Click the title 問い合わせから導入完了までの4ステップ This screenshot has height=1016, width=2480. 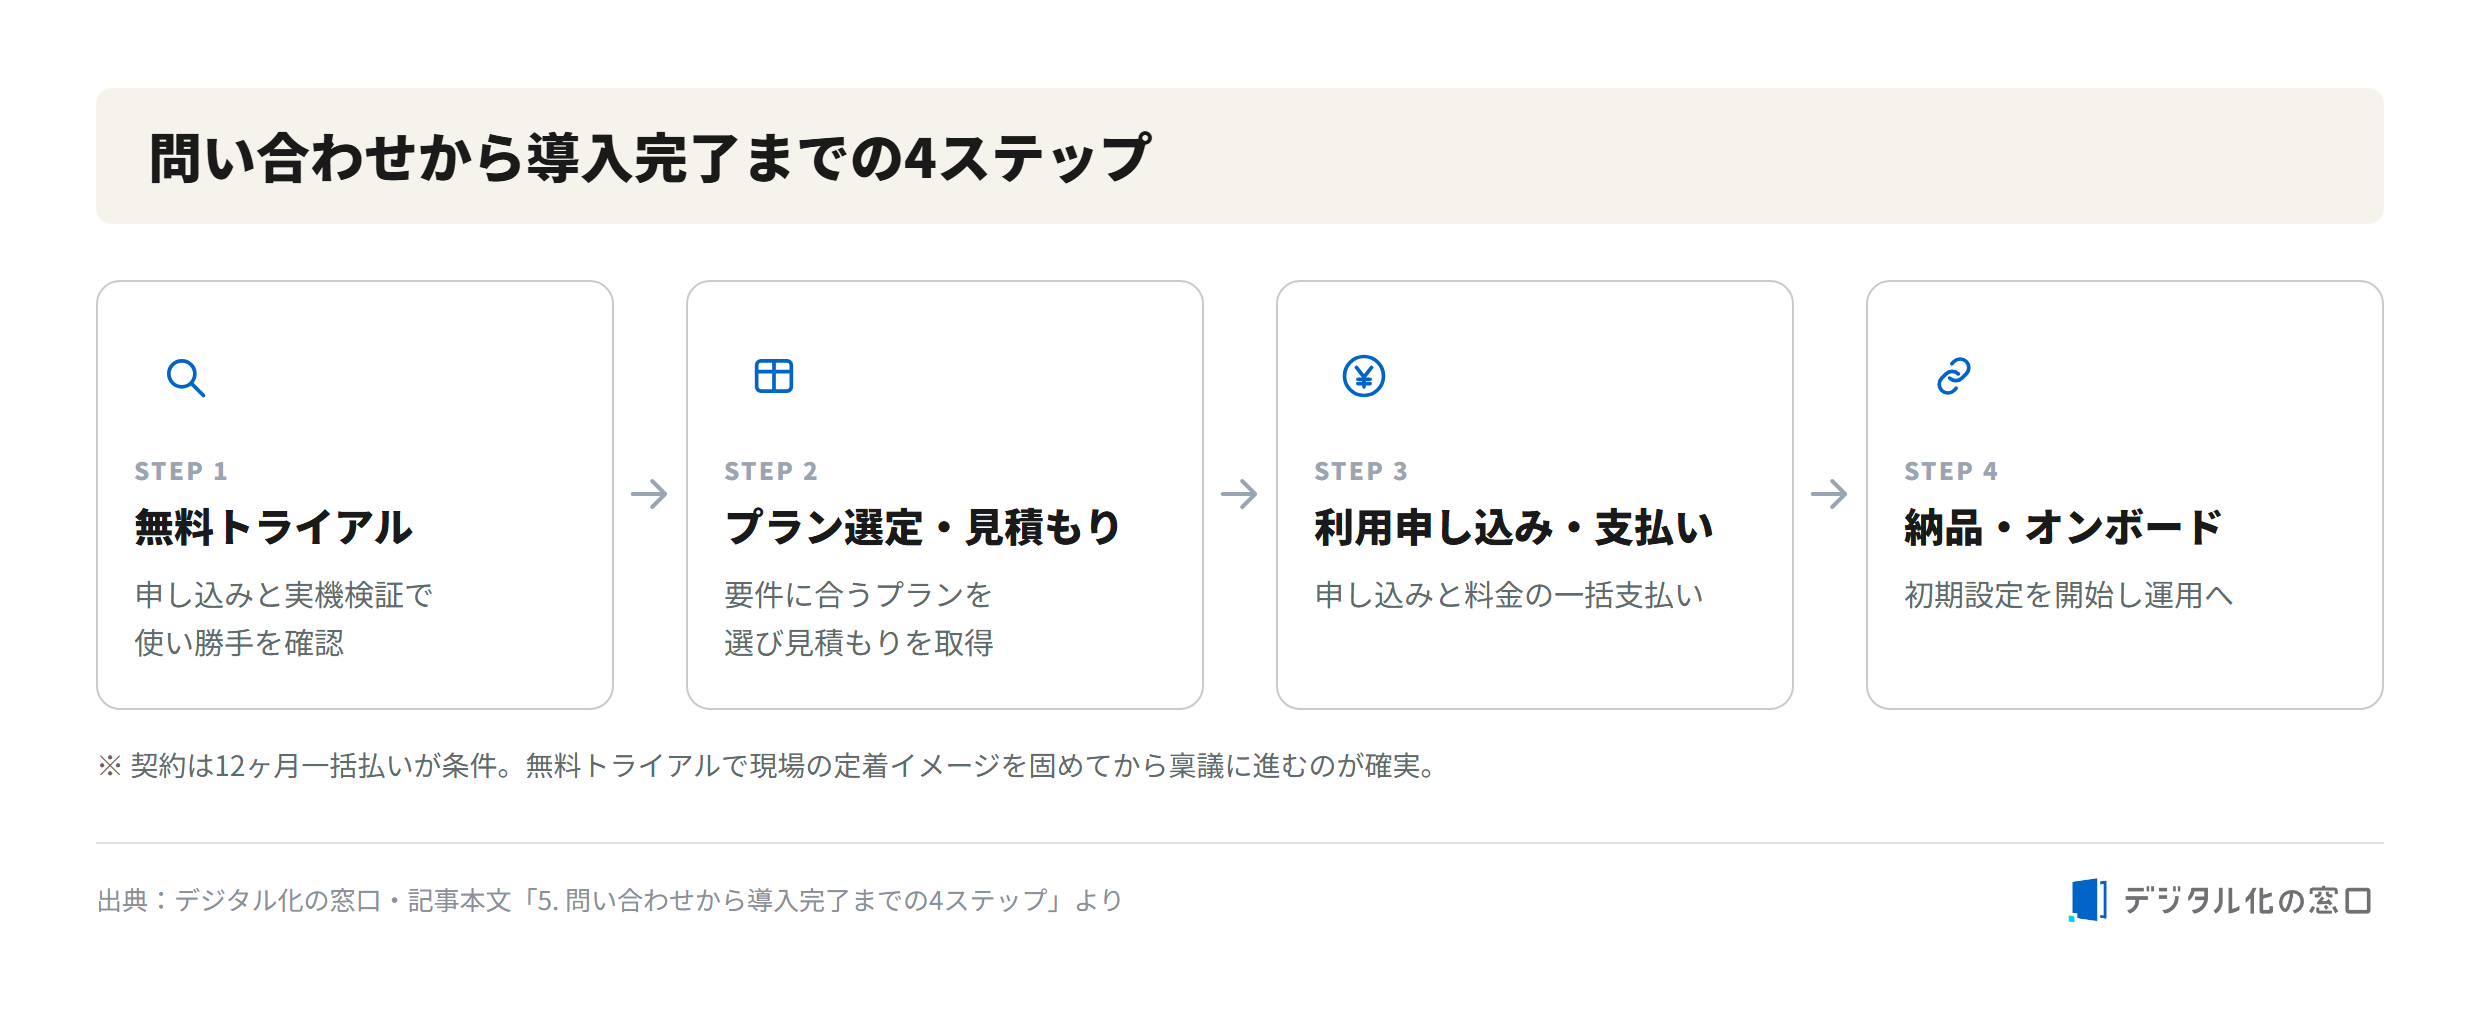[650, 158]
